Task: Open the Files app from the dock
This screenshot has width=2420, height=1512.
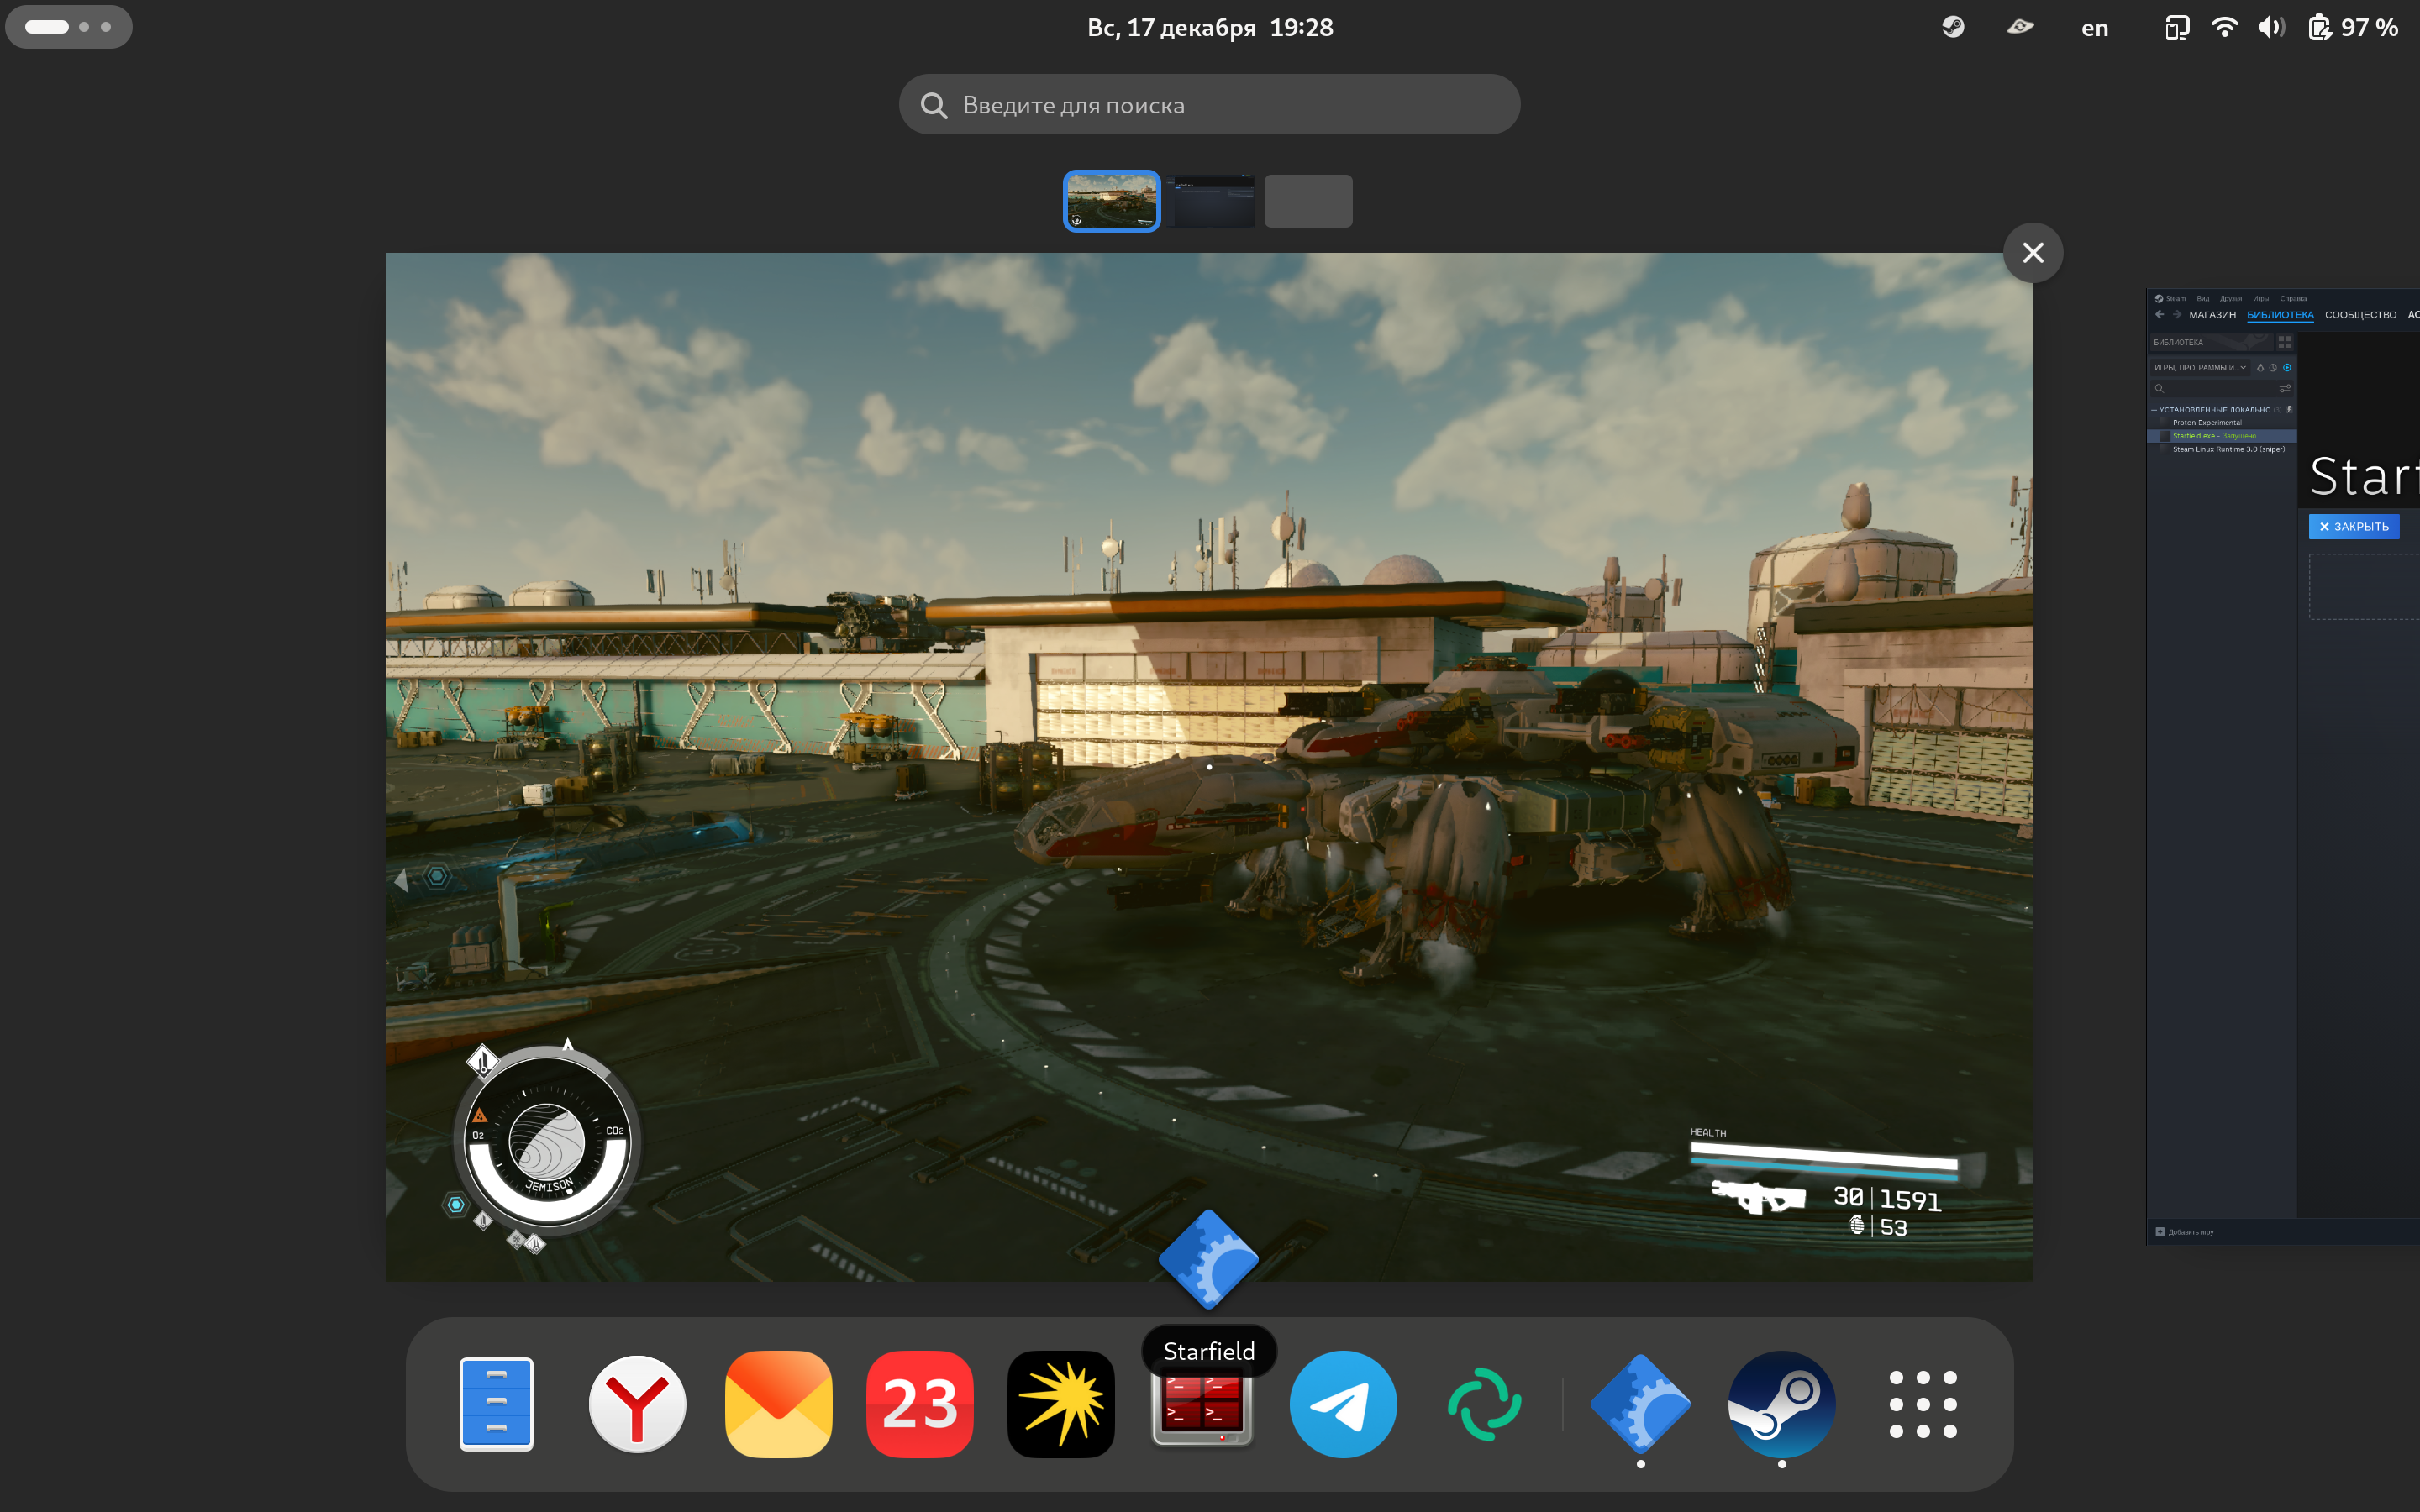Action: [x=496, y=1404]
